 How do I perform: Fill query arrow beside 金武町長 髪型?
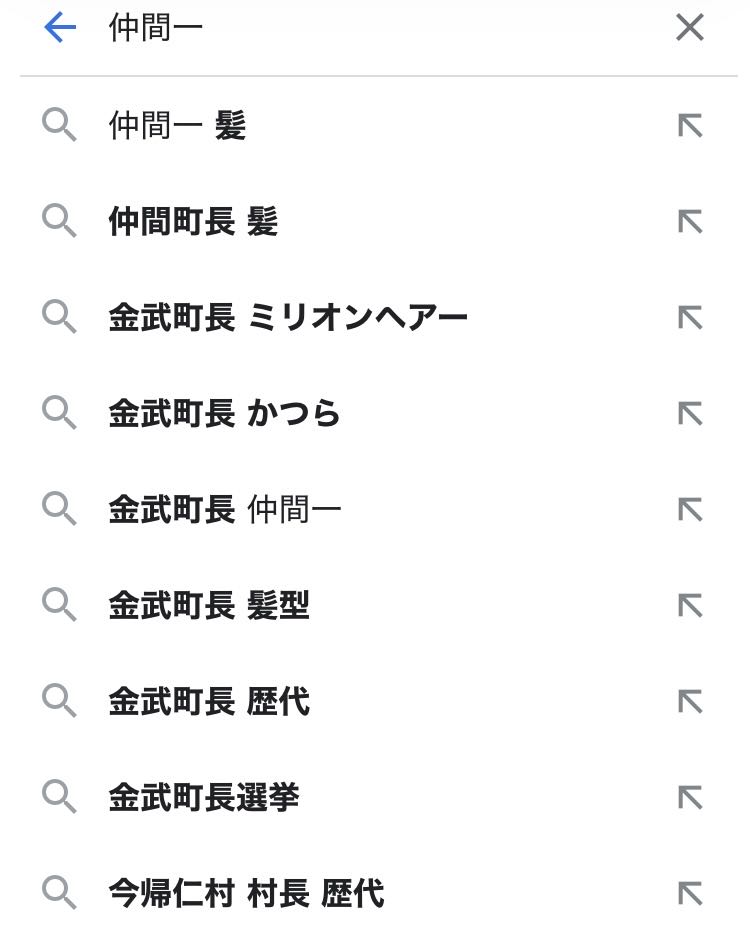690,606
